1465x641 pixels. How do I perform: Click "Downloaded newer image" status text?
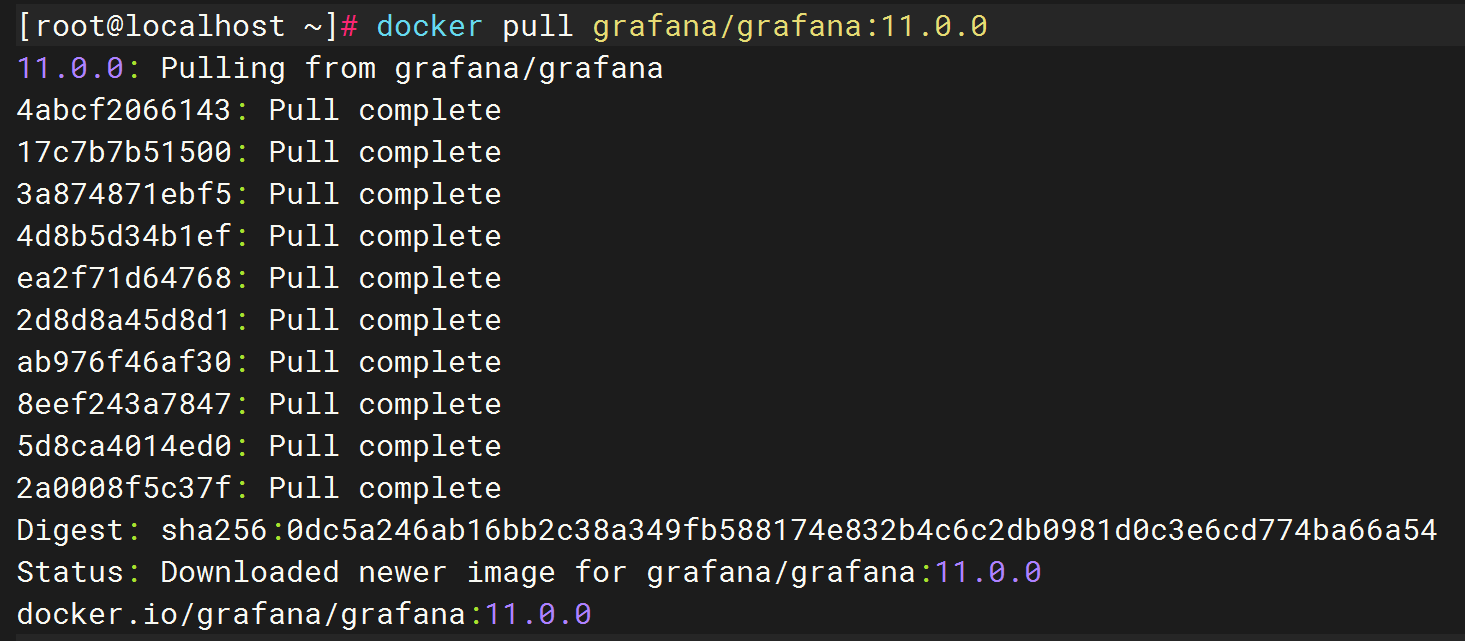pos(357,572)
